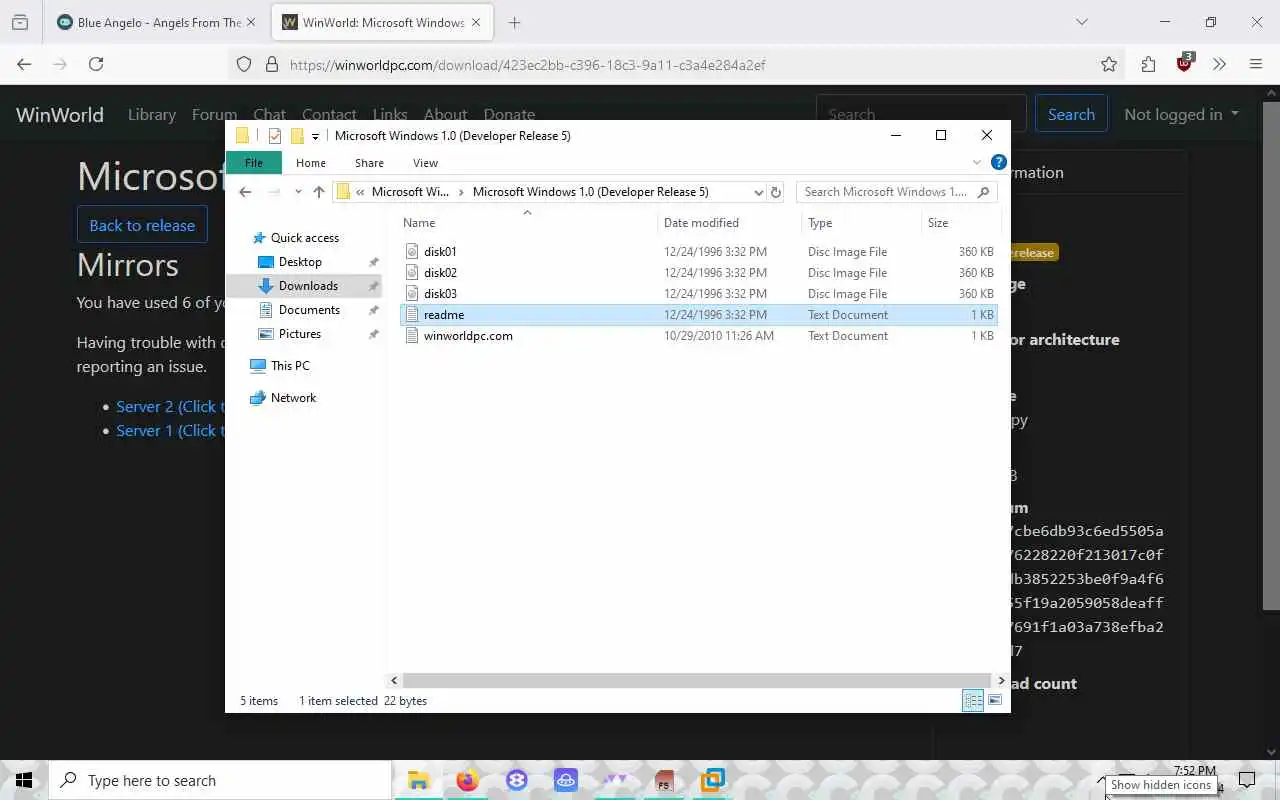Open a new Firefox tab
The height and width of the screenshot is (800, 1280).
click(x=514, y=22)
